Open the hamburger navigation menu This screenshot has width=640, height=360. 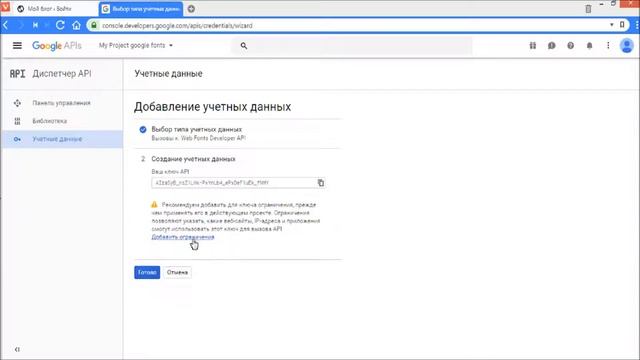pyautogui.click(x=17, y=45)
